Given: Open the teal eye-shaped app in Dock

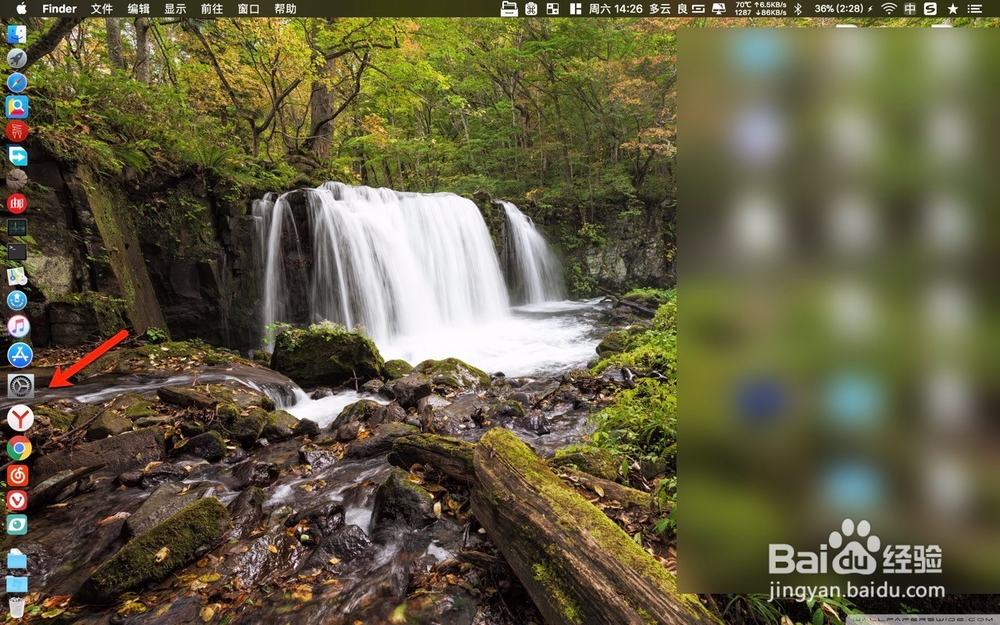Looking at the screenshot, I should click(17, 525).
